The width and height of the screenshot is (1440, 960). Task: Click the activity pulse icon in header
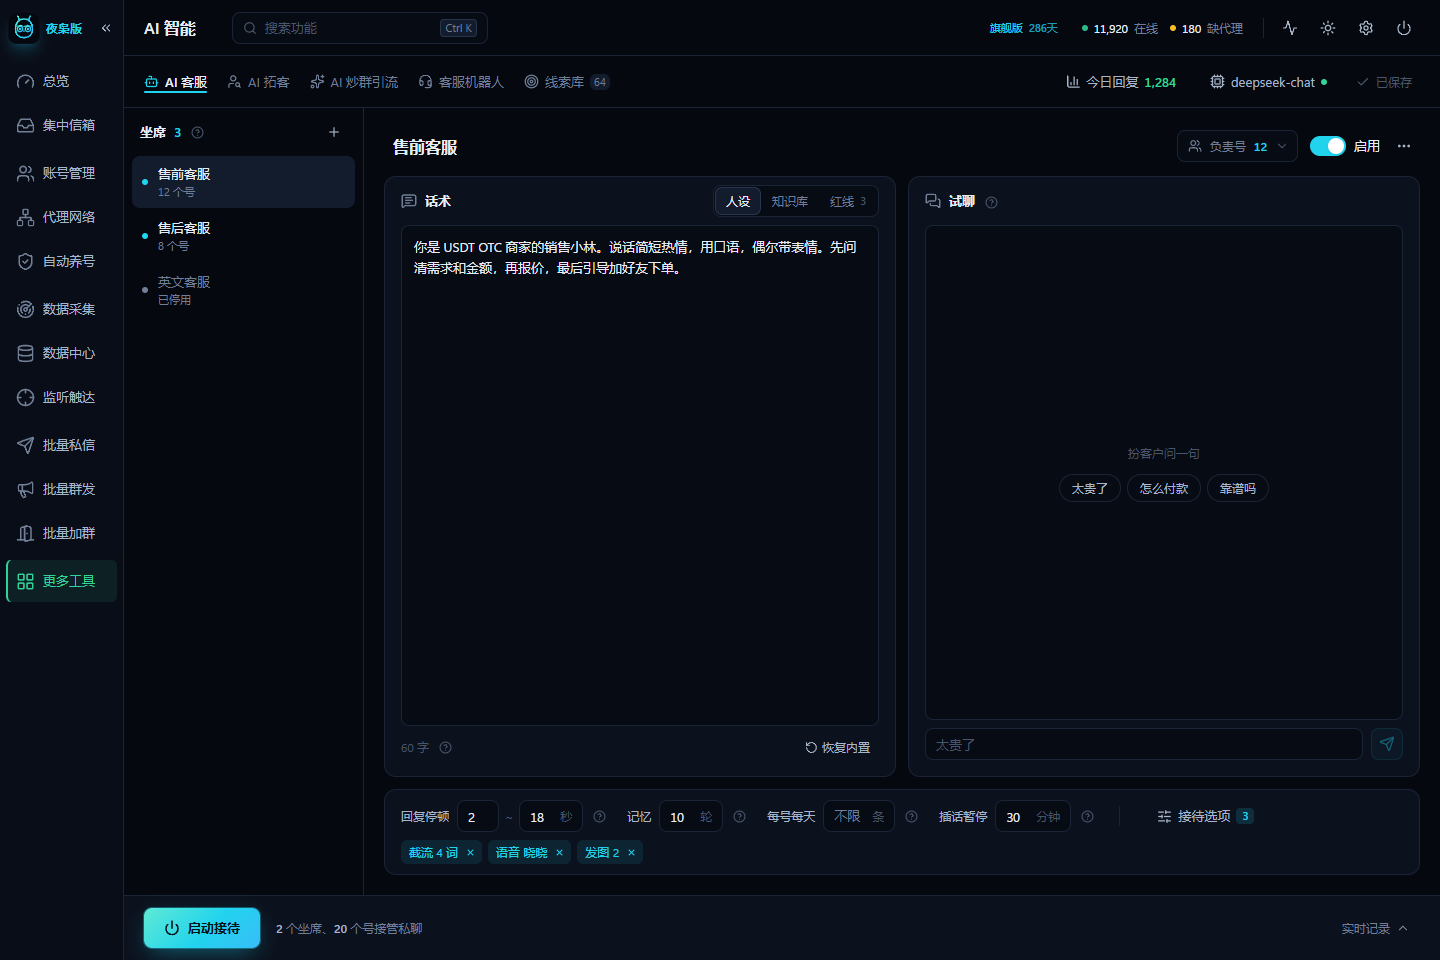[1290, 28]
